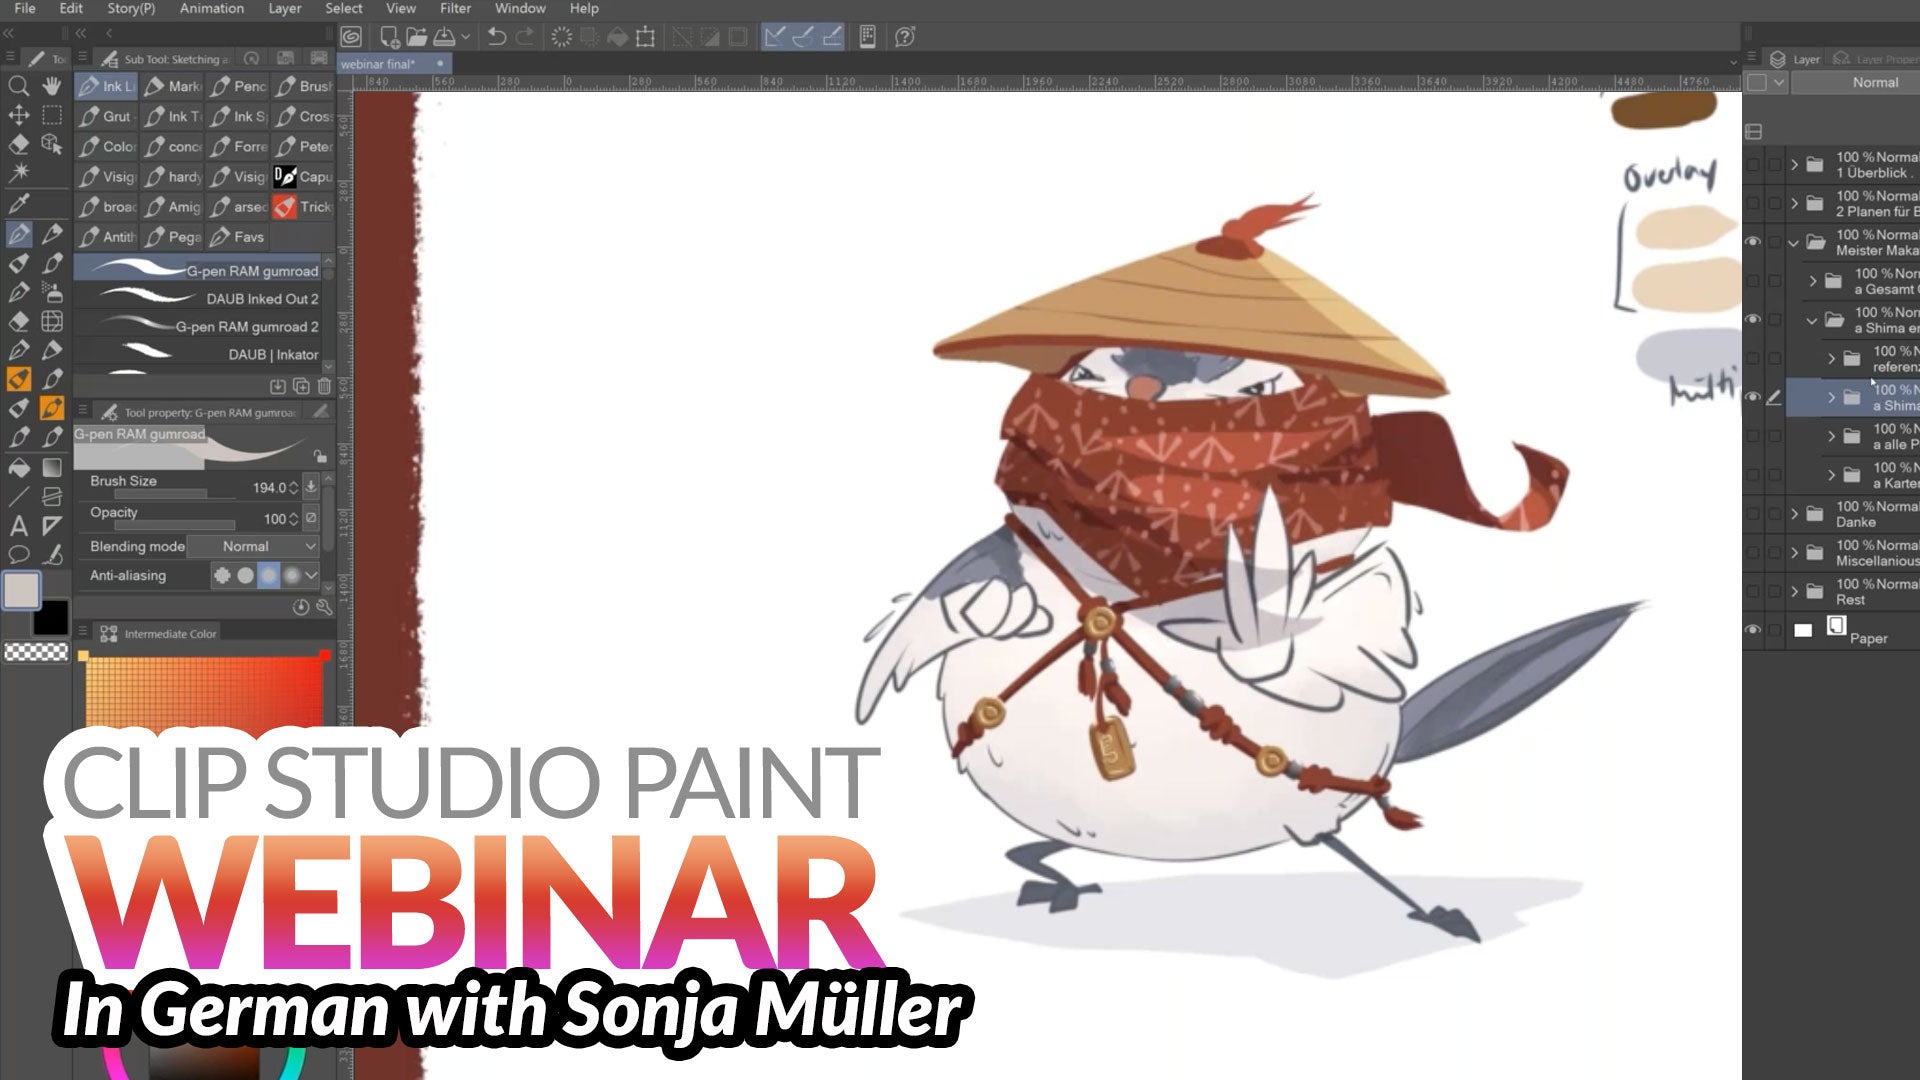This screenshot has height=1080, width=1920.
Task: Click the duplicate sub tool icon
Action: tap(301, 386)
